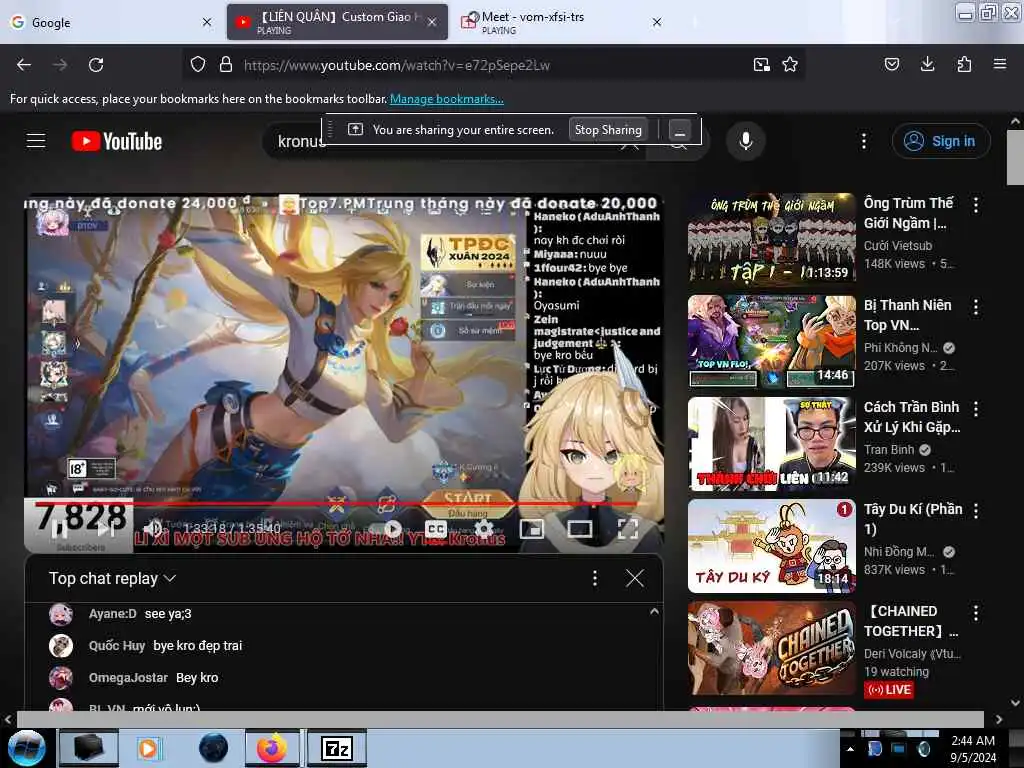Switch to the Meet vom-xfsi-trs tab
Screen dimensions: 1024x768
click(562, 22)
